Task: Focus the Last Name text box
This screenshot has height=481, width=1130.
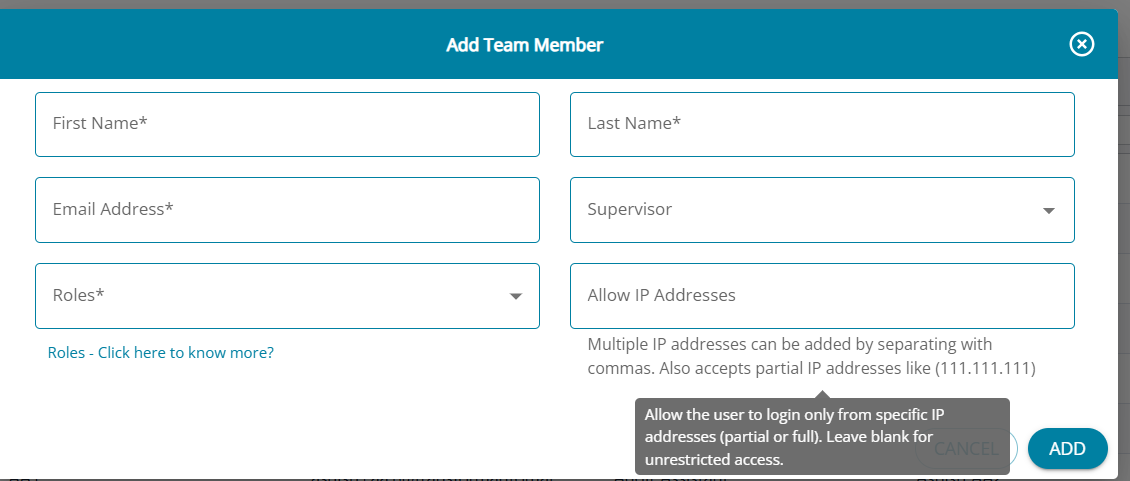Action: pos(822,124)
